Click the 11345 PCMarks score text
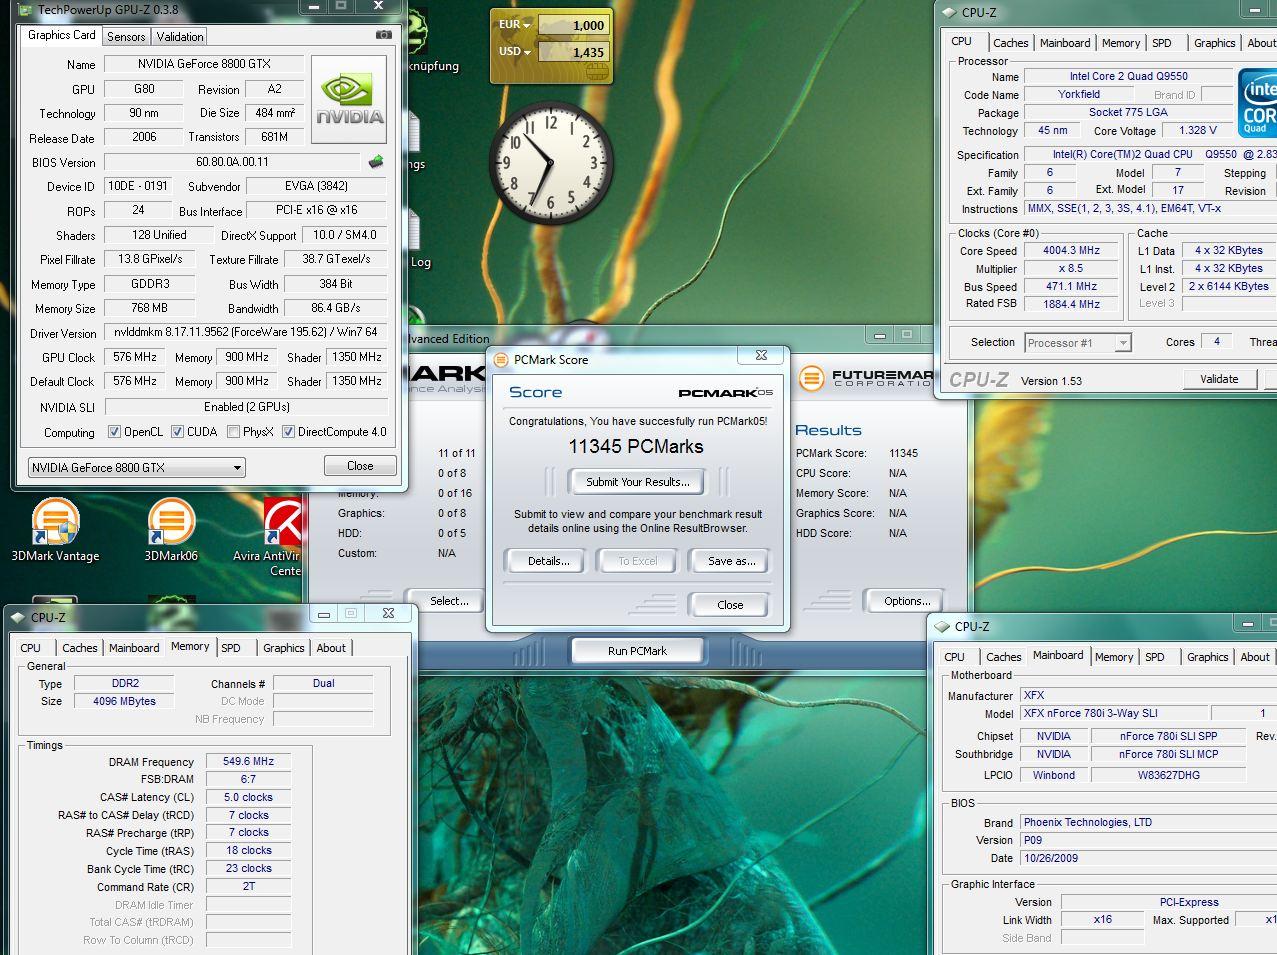 tap(636, 447)
